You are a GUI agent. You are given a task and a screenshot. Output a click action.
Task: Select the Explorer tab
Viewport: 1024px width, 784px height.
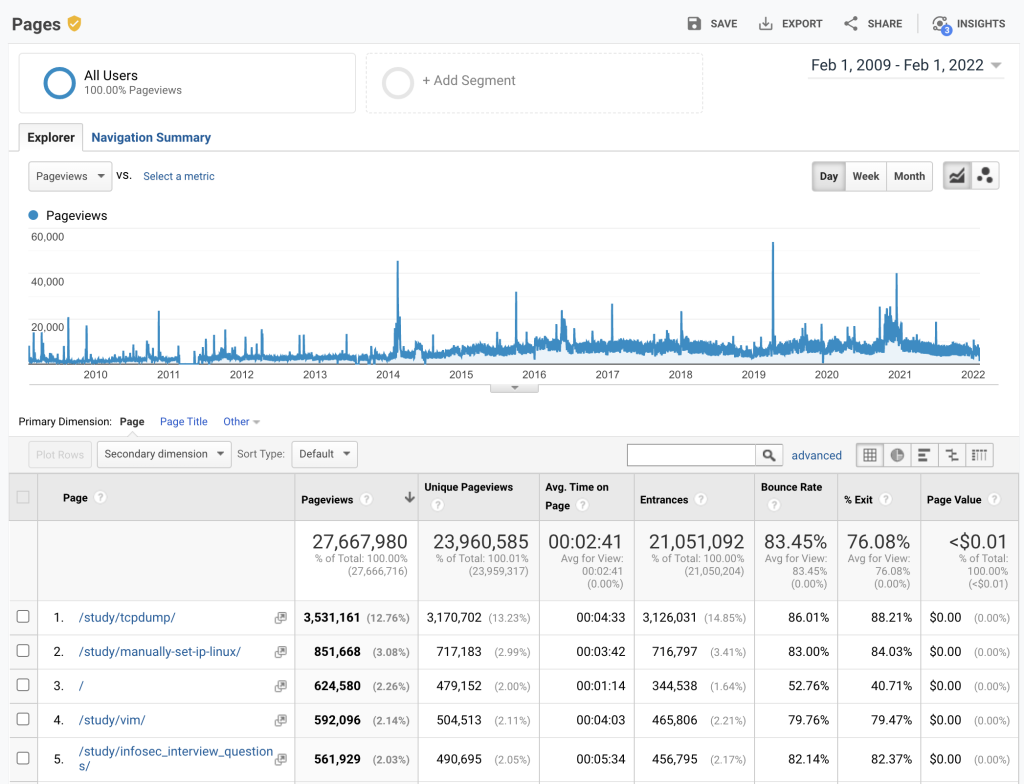50,137
